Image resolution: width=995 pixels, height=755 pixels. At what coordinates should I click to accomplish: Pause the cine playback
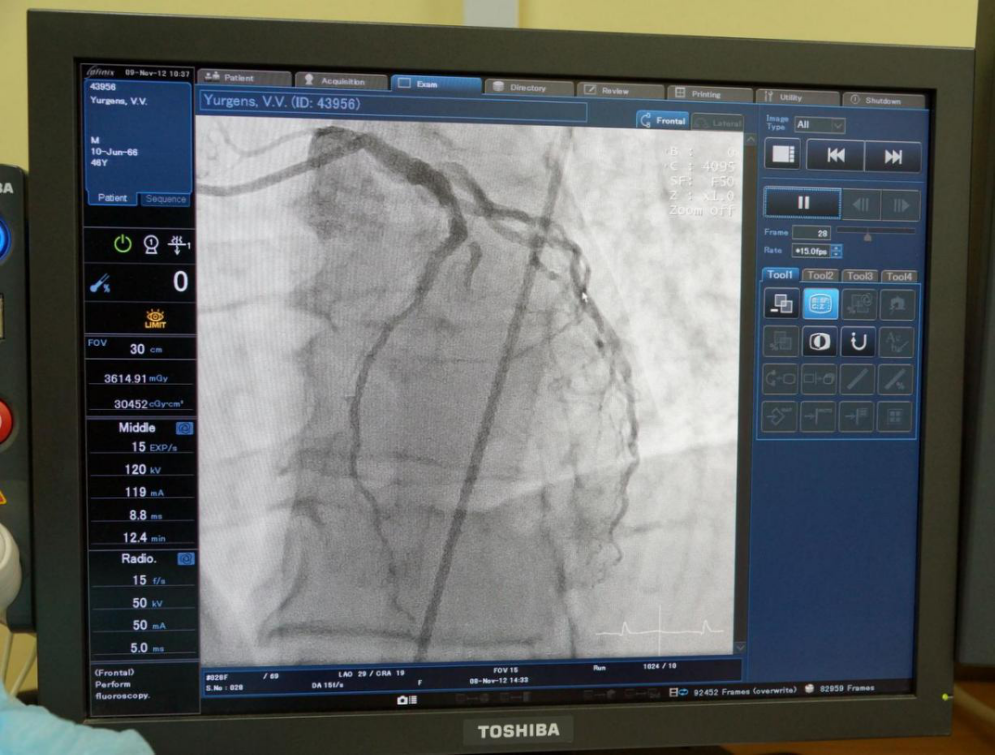[803, 203]
